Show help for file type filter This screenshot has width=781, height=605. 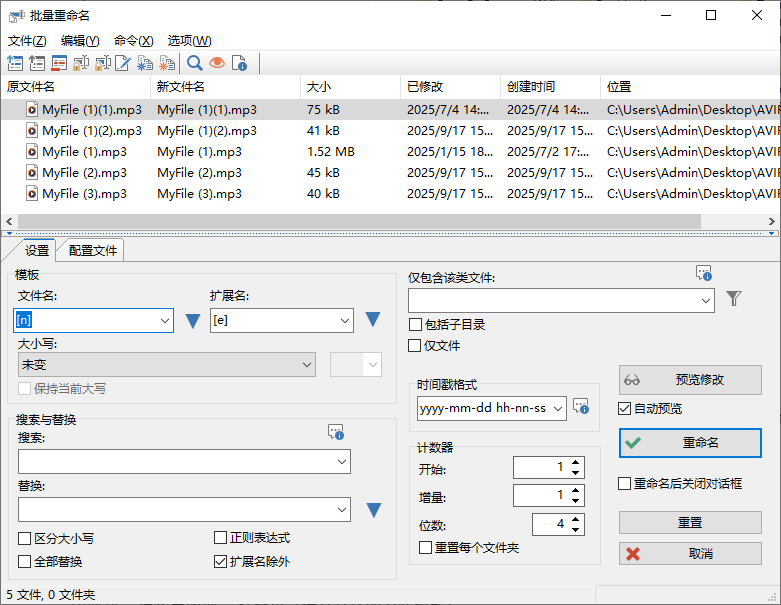pos(704,273)
